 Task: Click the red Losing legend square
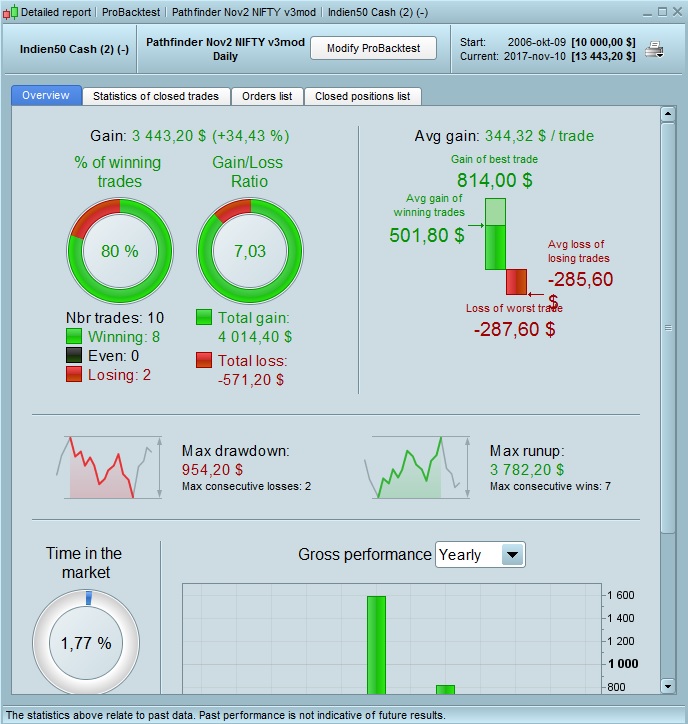click(74, 374)
